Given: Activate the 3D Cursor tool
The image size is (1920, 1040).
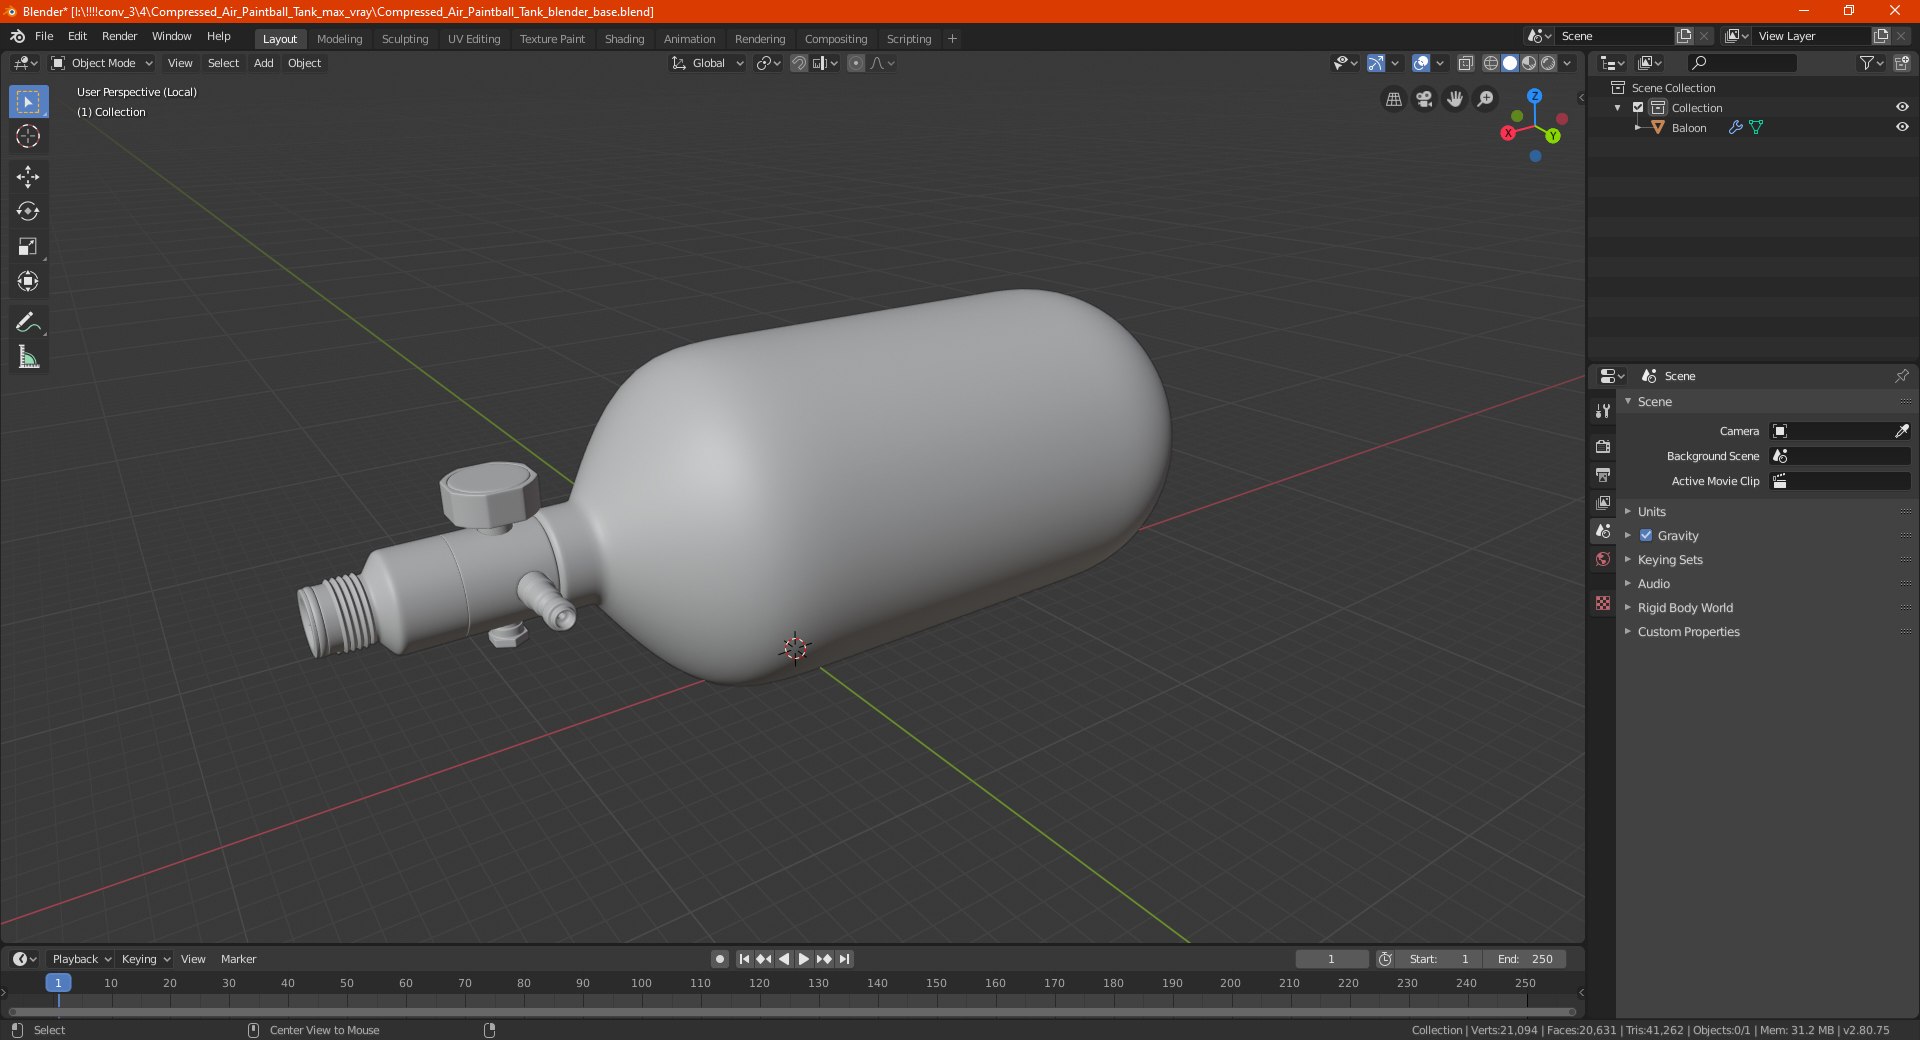Looking at the screenshot, I should pyautogui.click(x=28, y=136).
